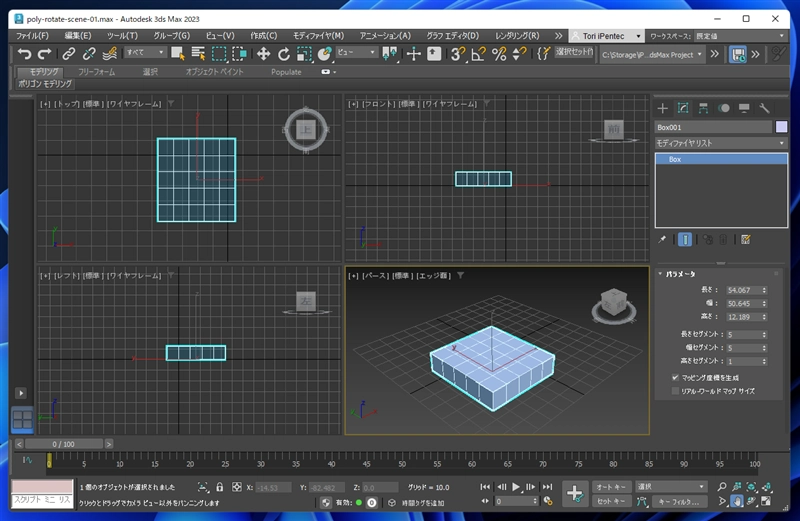Open the 編集(E) menu
Image resolution: width=800 pixels, height=521 pixels.
click(78, 36)
